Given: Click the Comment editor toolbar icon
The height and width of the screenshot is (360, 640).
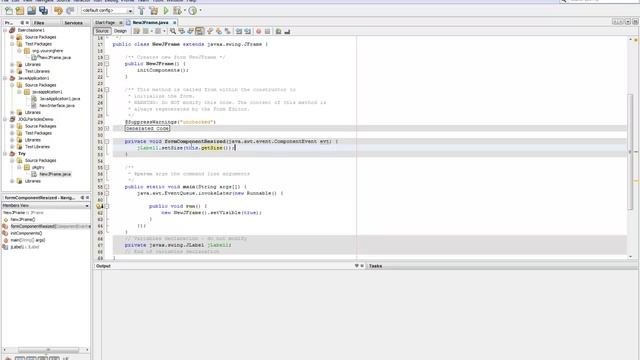Looking at the screenshot, I should click(x=278, y=31).
